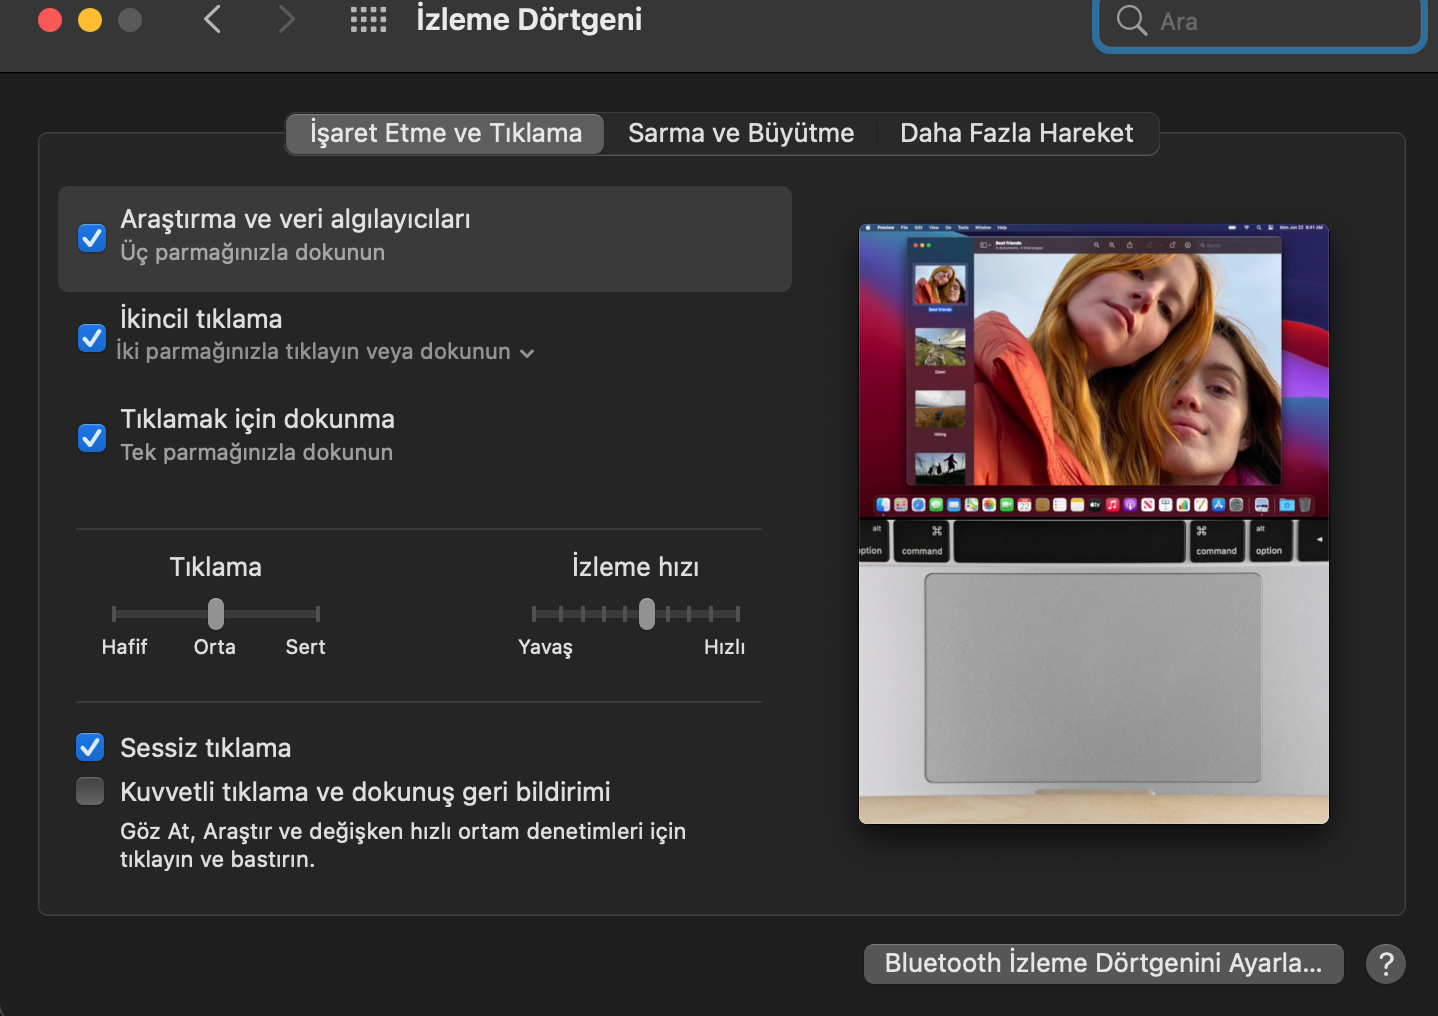This screenshot has height=1016, width=1438.
Task: Click the İzleme hızı slider handle
Action: (x=647, y=613)
